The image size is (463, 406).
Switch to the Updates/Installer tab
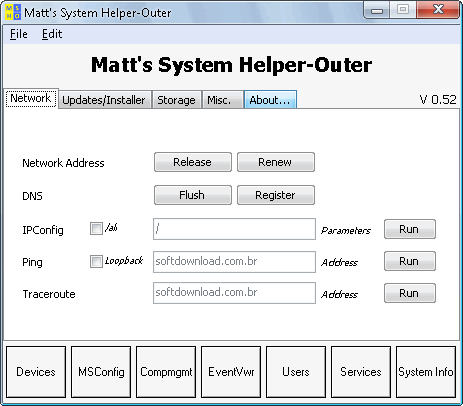point(104,100)
